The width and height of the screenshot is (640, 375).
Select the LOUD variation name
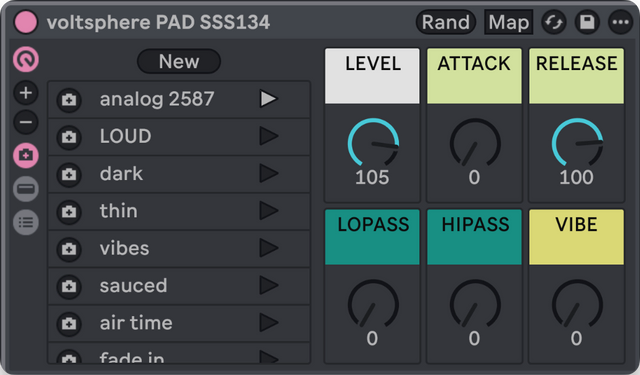click(125, 136)
